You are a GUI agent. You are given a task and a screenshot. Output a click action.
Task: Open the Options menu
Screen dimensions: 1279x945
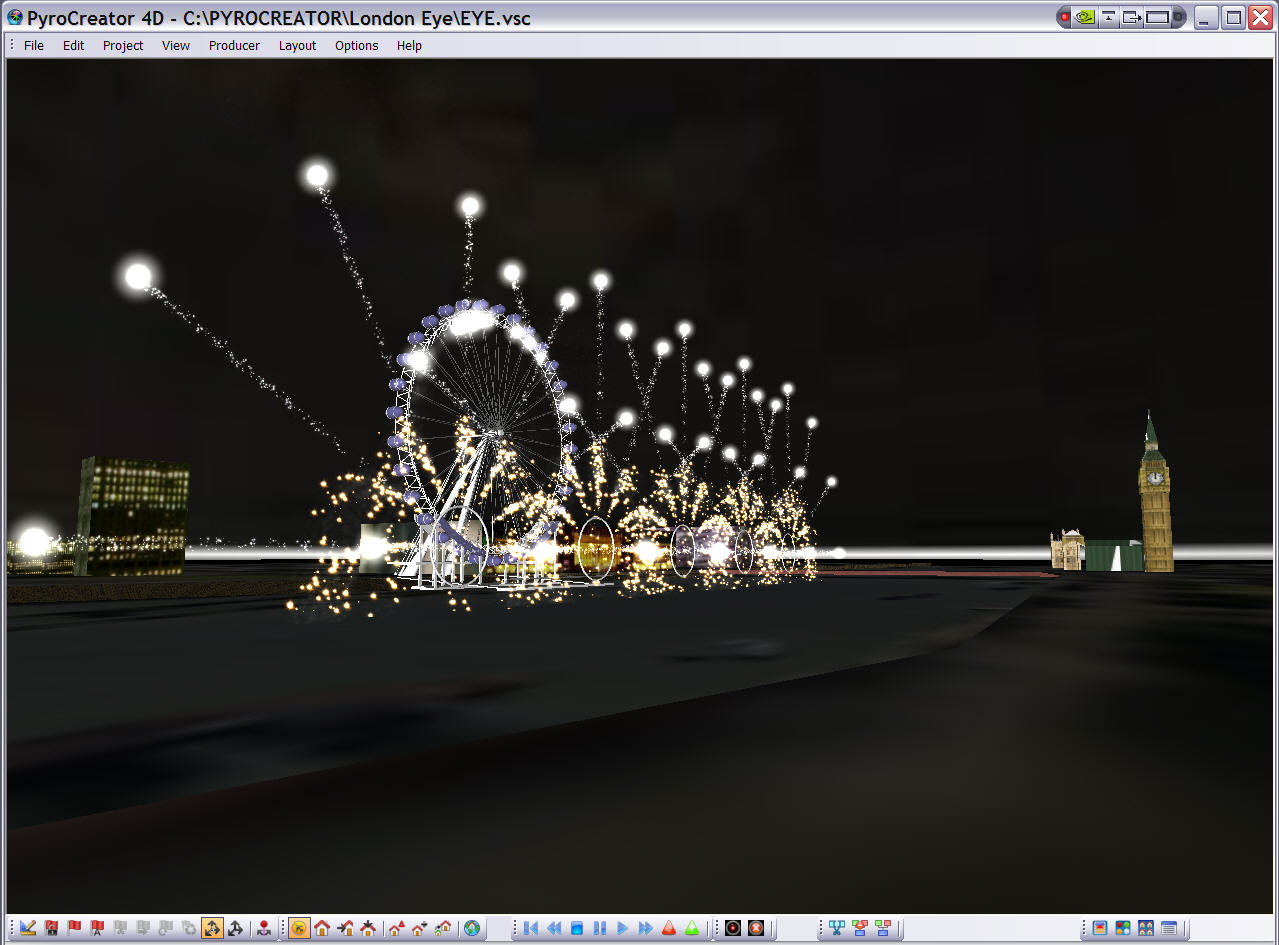[x=356, y=45]
